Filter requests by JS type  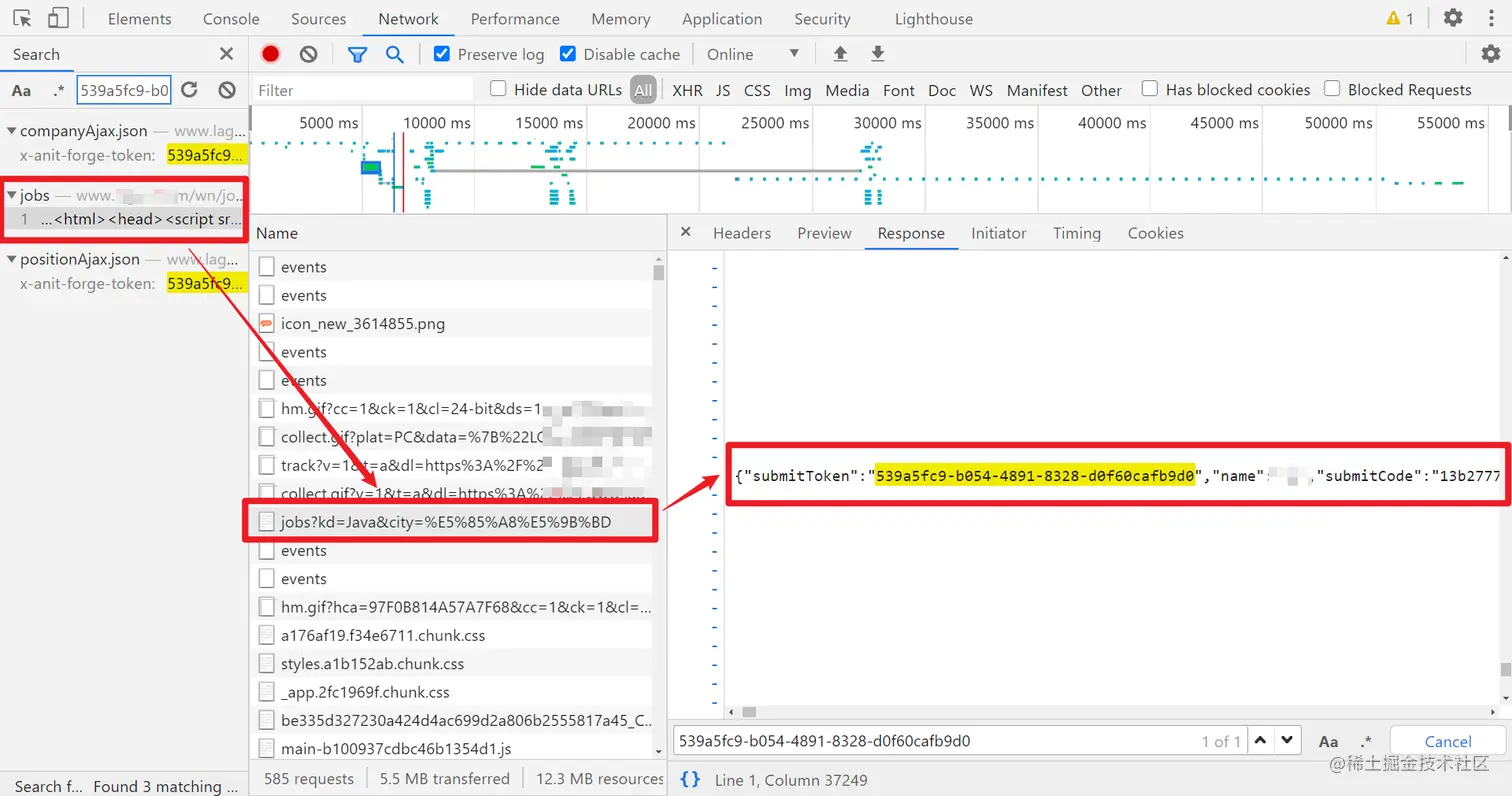(x=723, y=90)
